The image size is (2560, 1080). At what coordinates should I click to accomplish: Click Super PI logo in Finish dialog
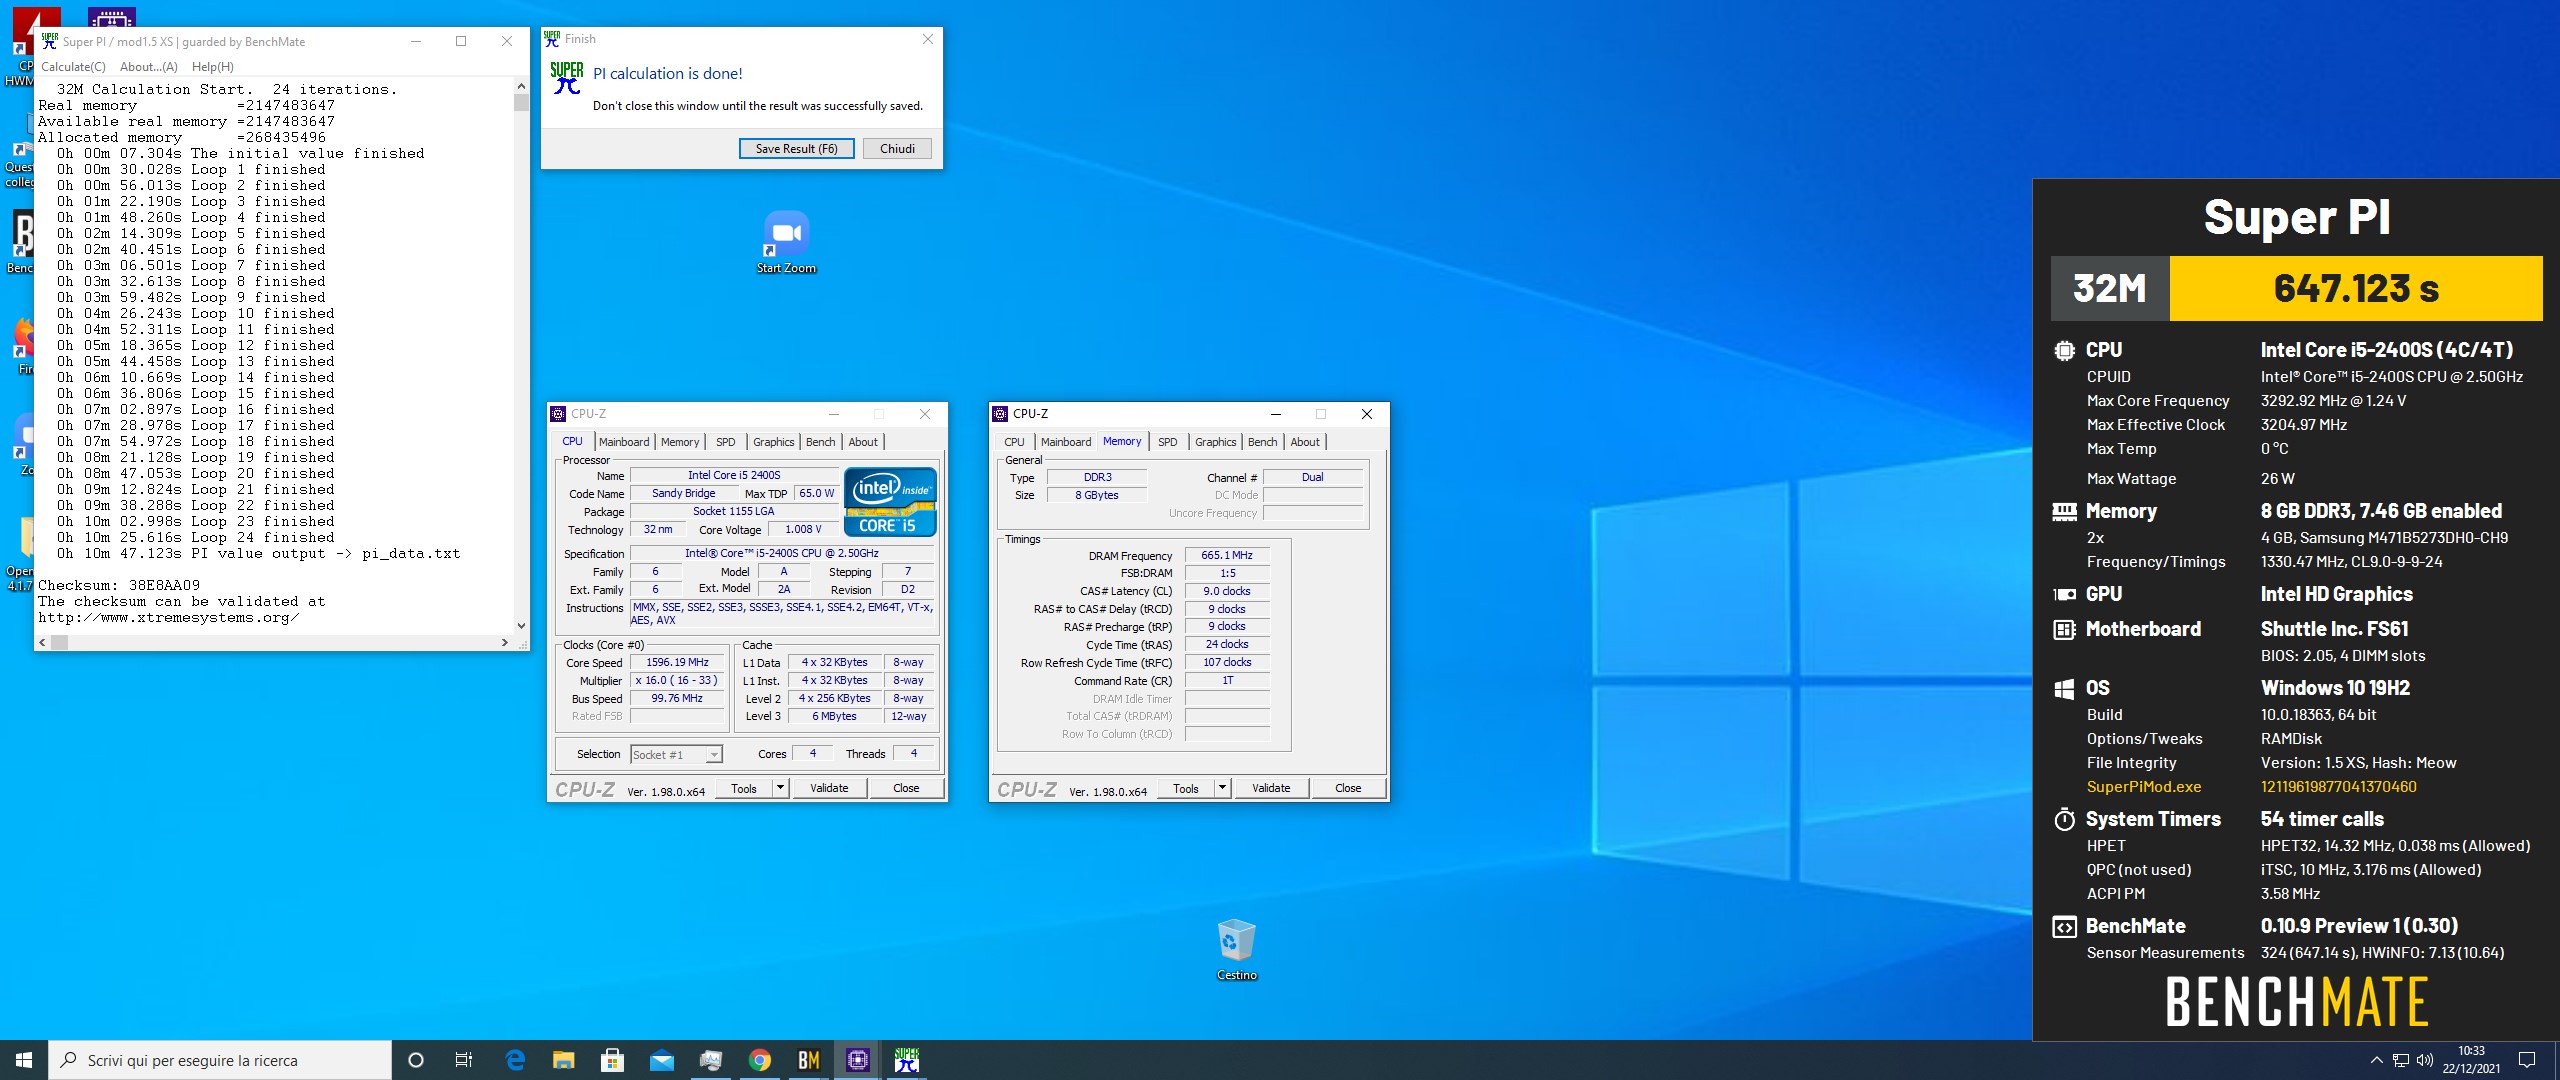coord(566,79)
